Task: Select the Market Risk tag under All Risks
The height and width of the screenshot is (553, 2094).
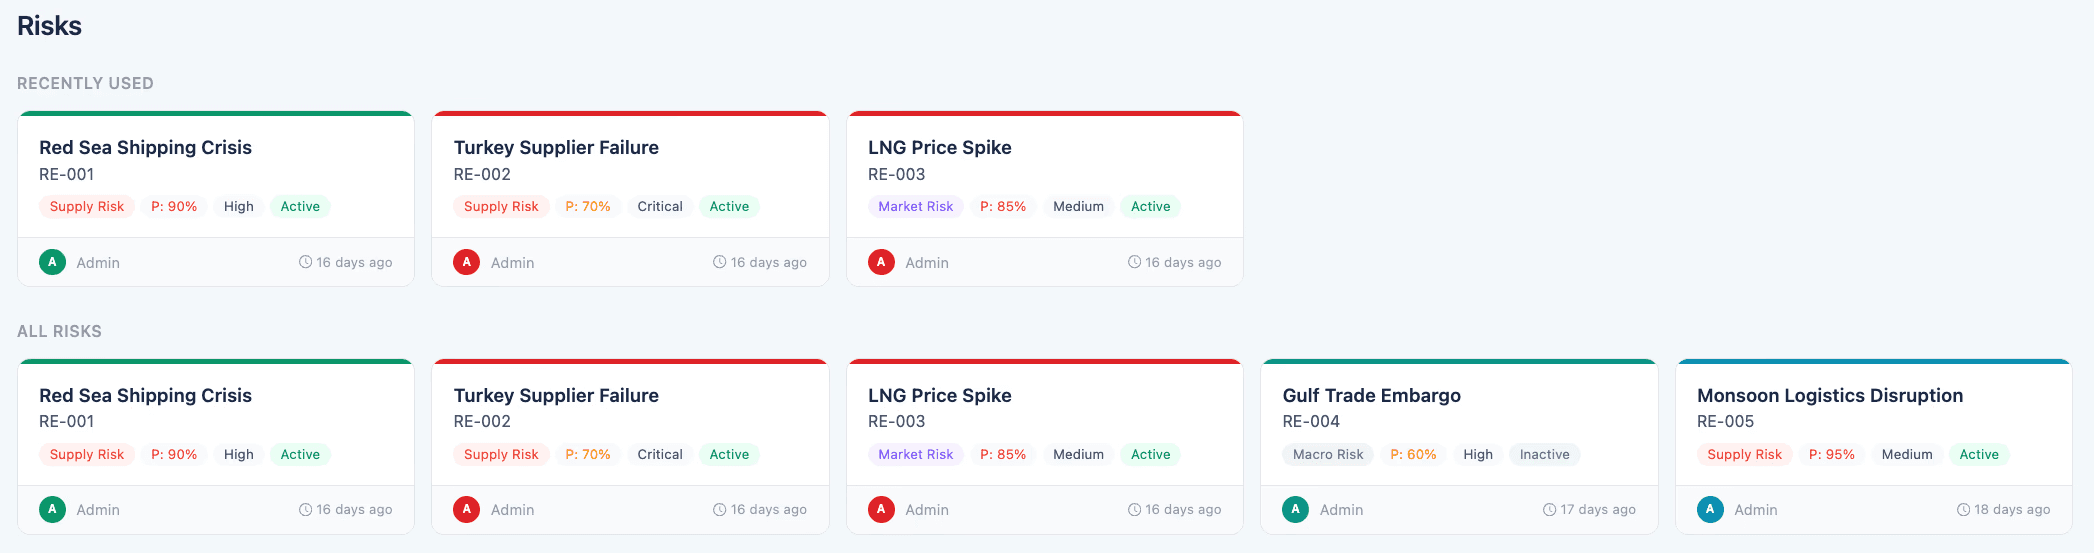Action: (916, 454)
